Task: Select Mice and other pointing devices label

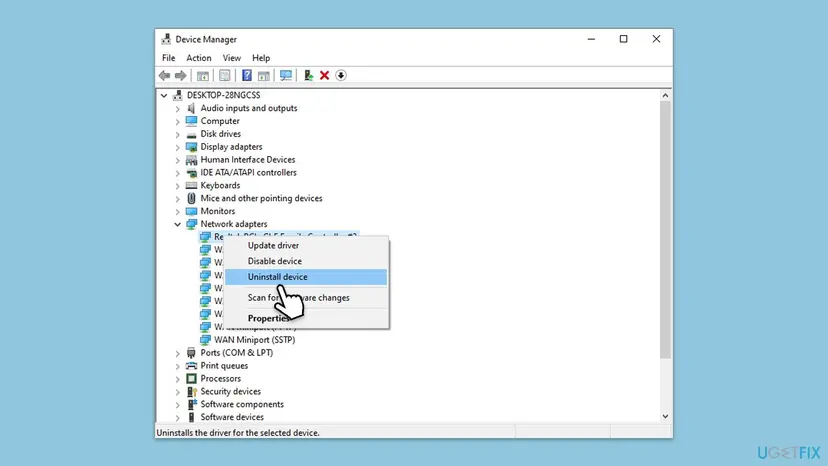Action: [261, 198]
